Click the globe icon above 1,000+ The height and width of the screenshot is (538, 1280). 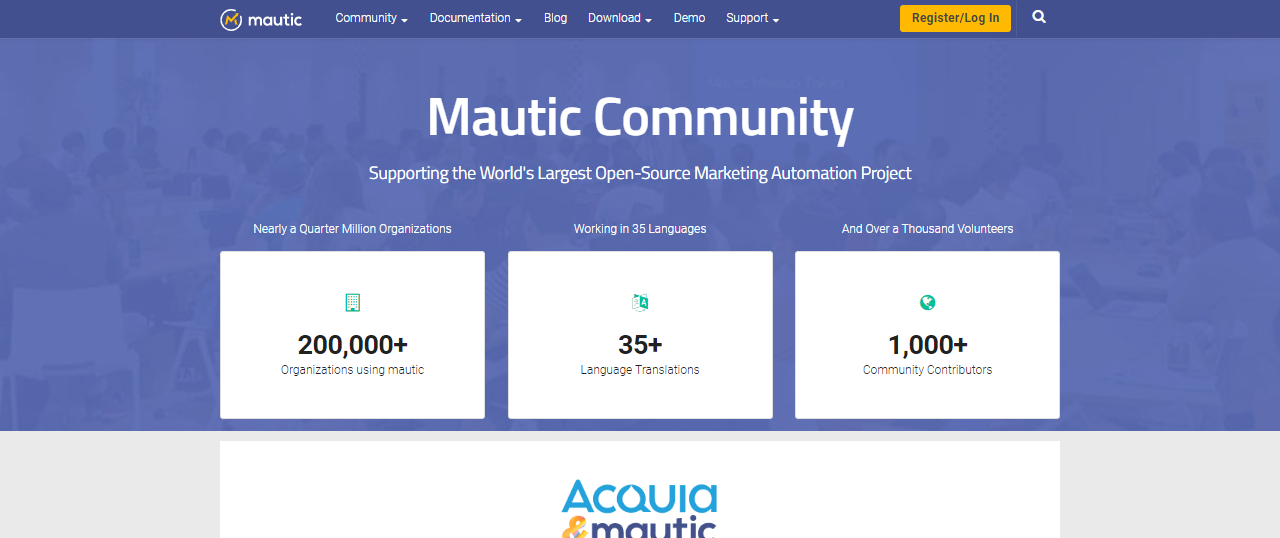point(927,302)
